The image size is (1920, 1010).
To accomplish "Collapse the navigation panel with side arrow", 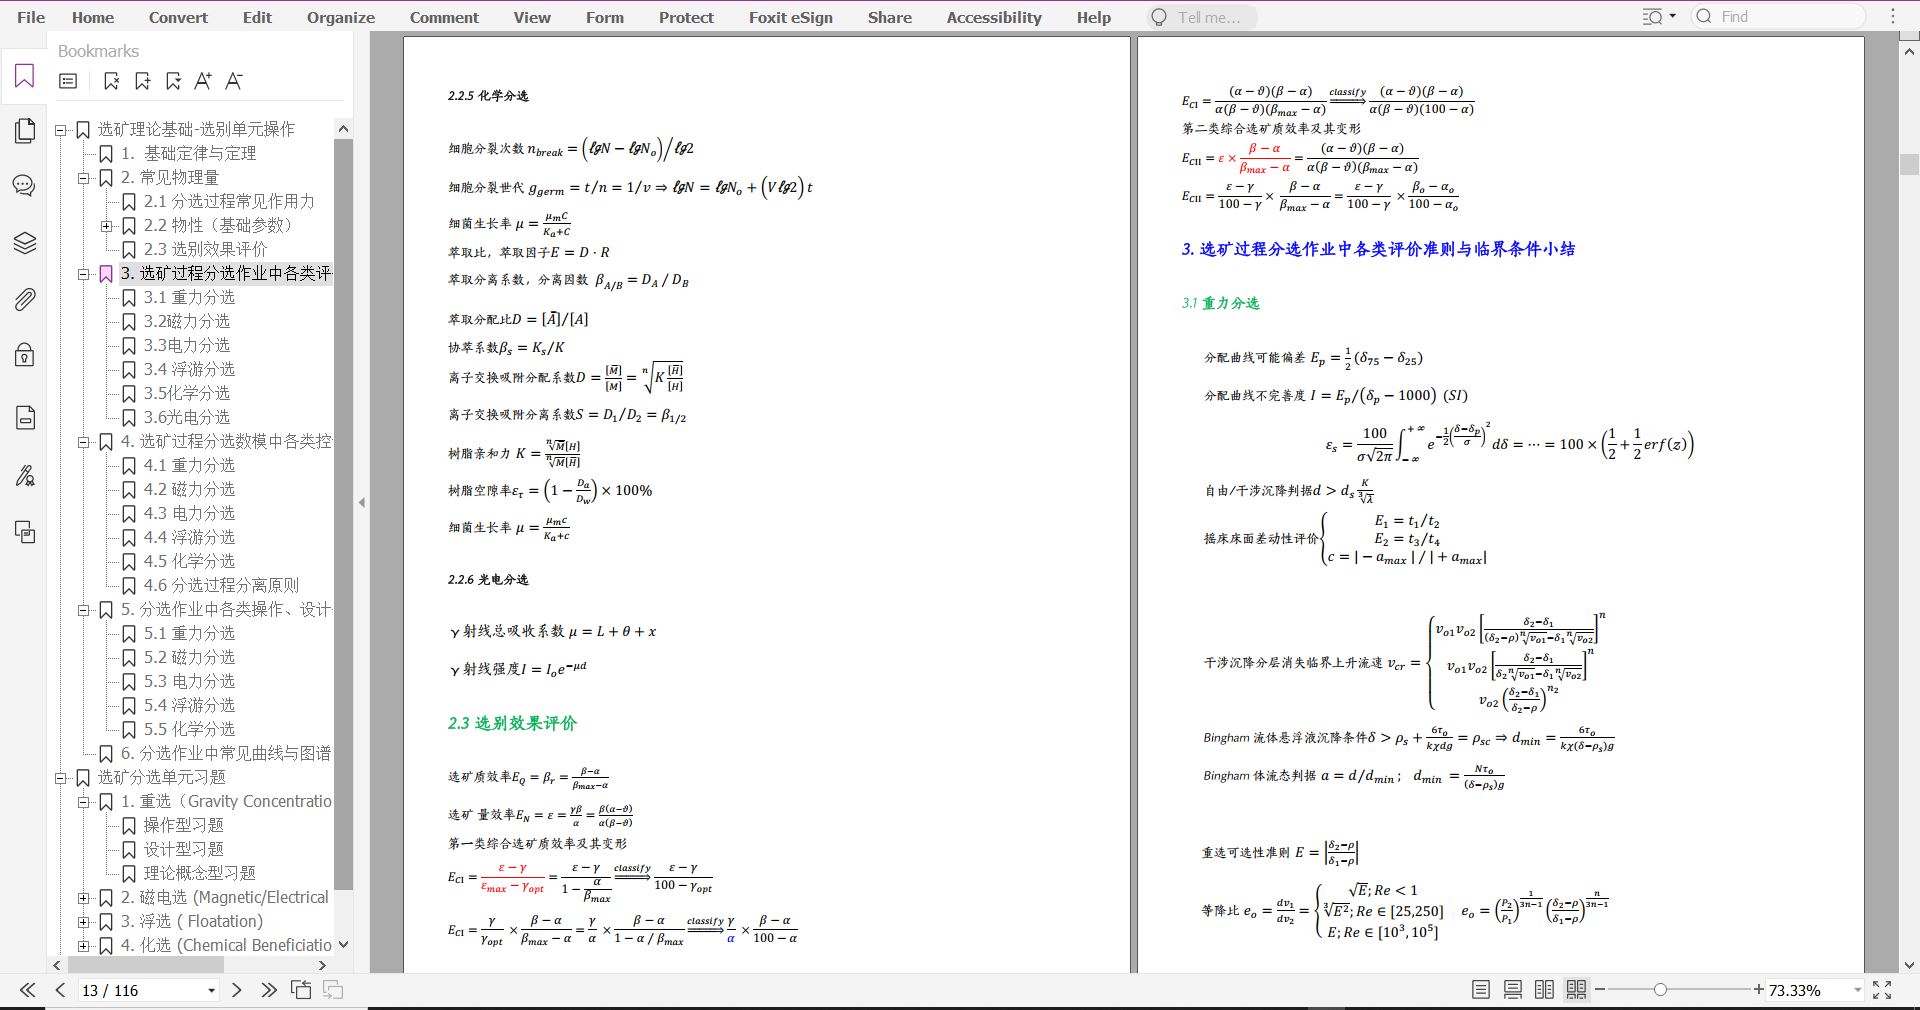I will click(362, 502).
